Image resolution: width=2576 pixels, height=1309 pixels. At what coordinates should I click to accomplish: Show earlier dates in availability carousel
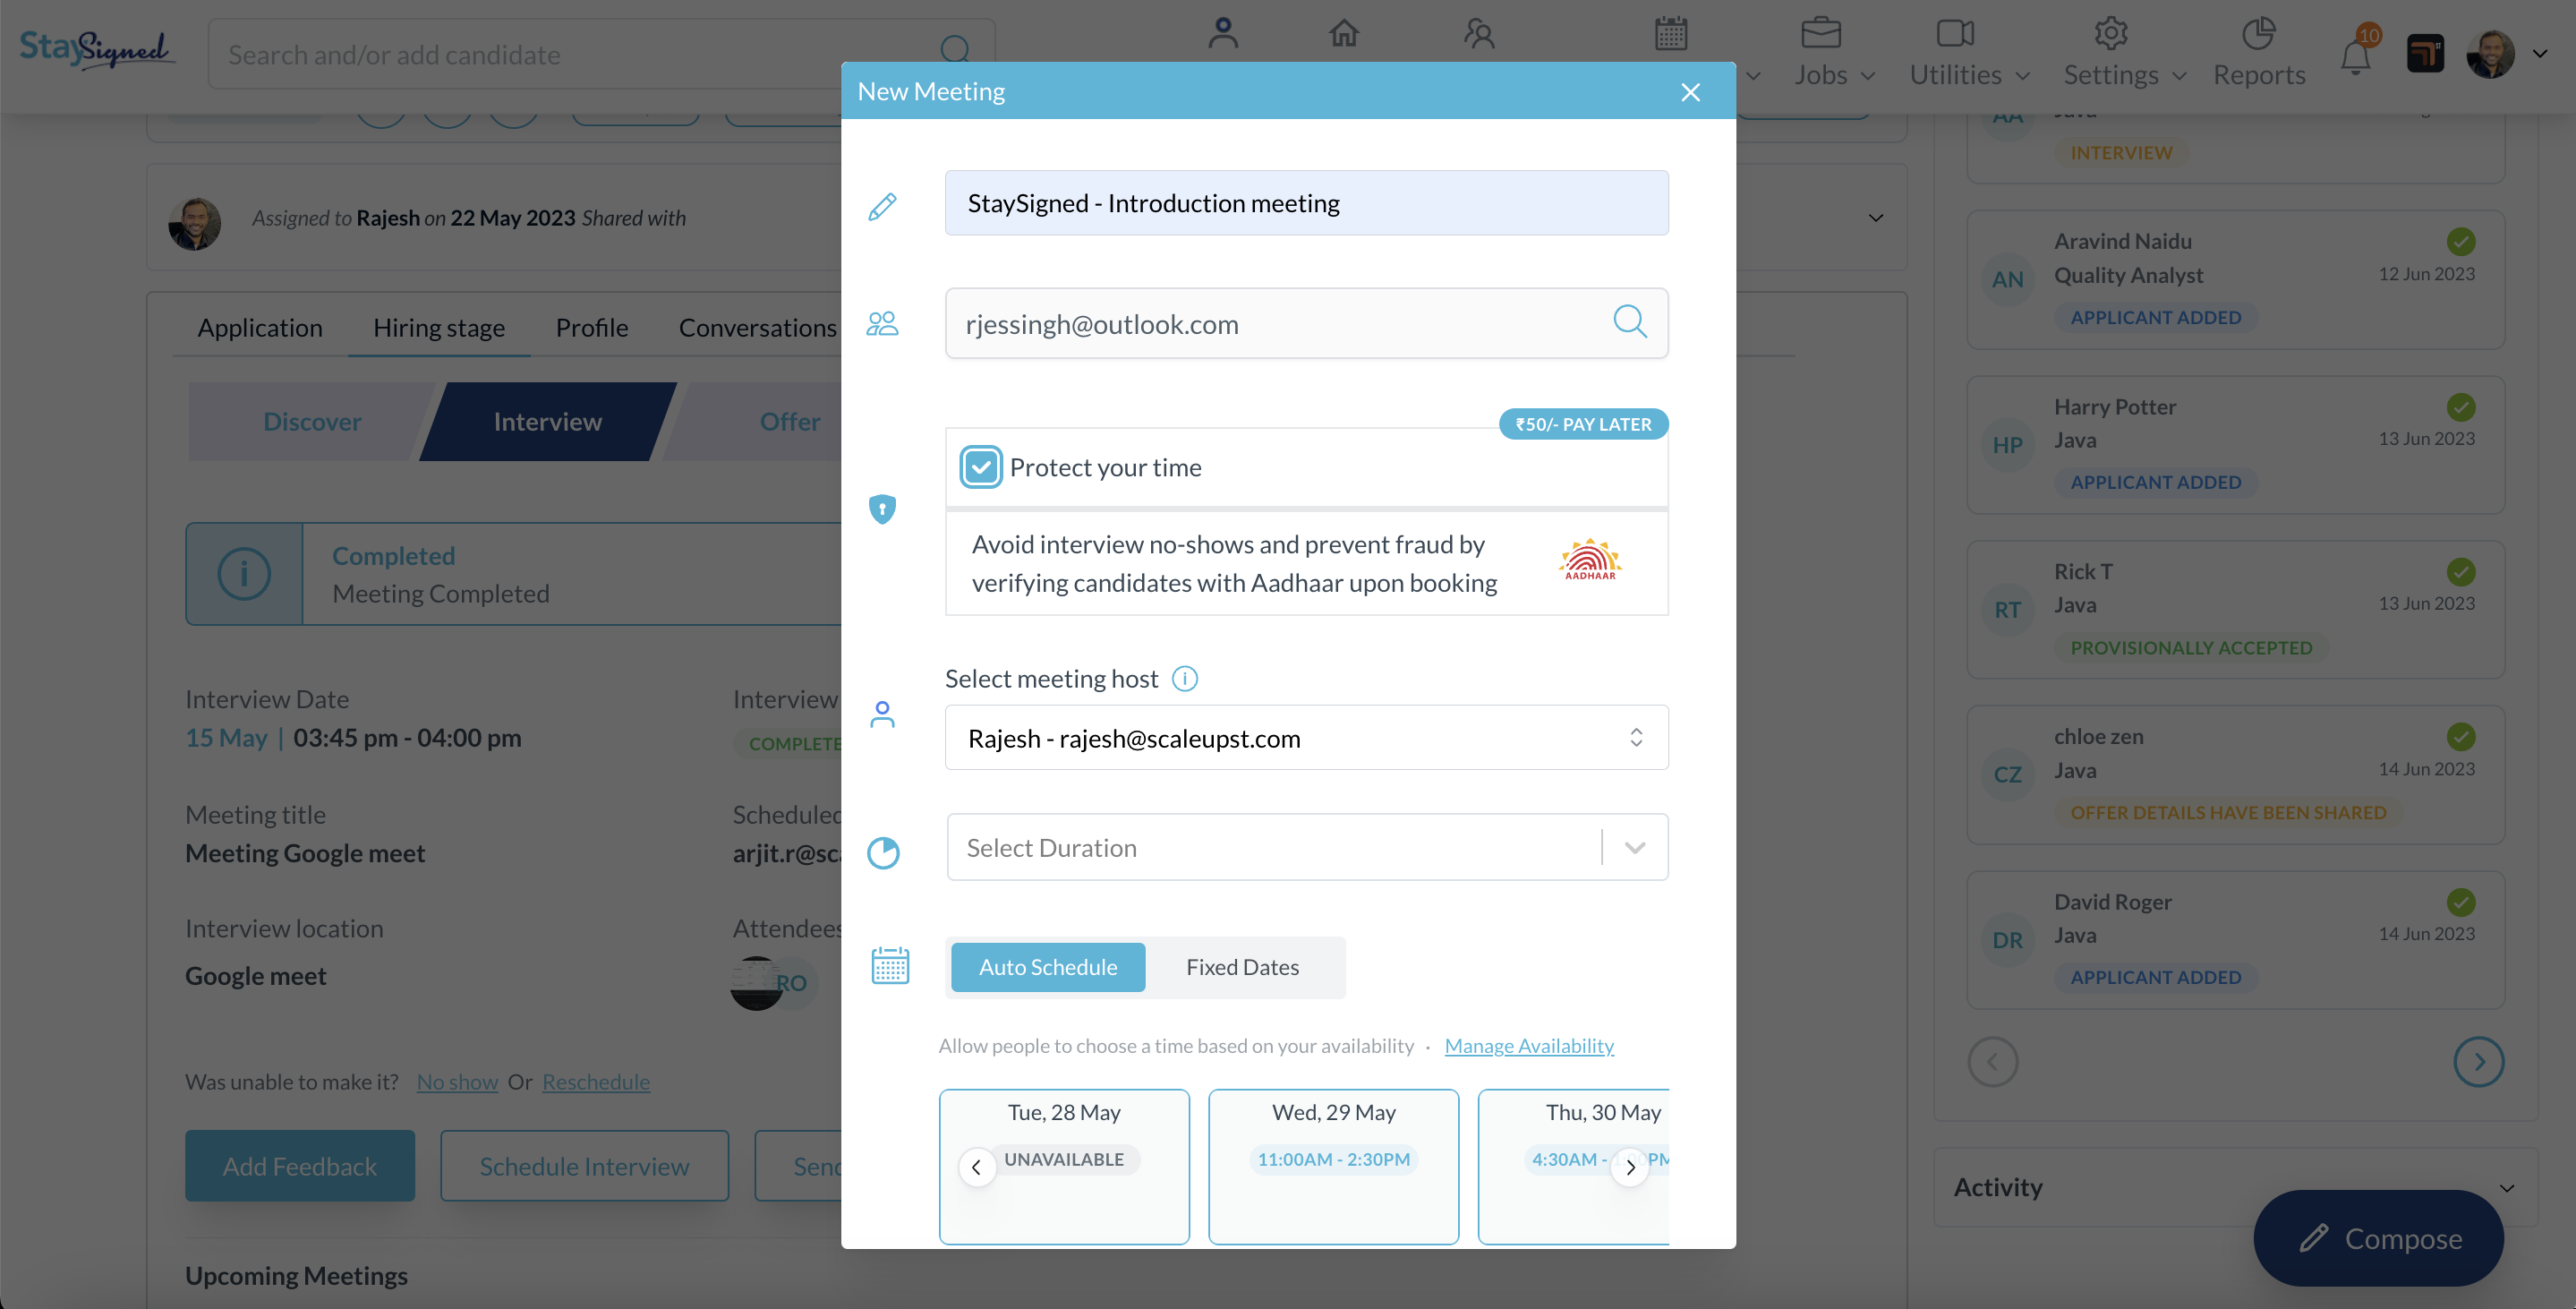(976, 1167)
